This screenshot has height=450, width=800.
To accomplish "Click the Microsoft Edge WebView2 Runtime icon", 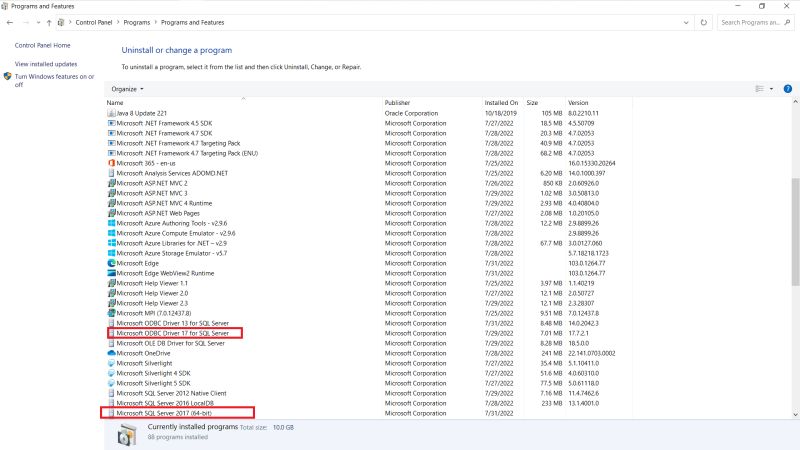I will pos(111,273).
